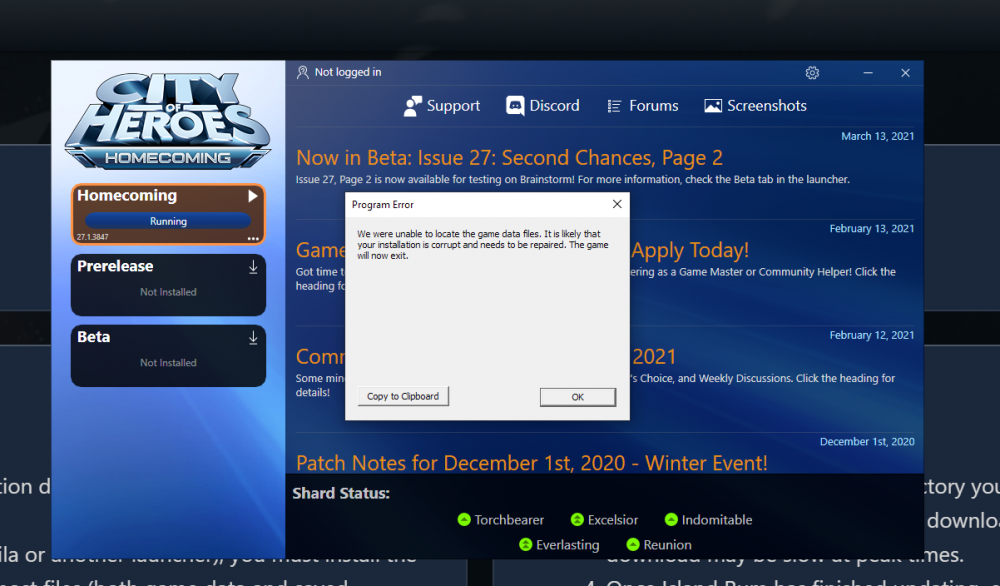This screenshot has width=1000, height=586.
Task: Click the Discord icon in header
Action: click(x=516, y=106)
